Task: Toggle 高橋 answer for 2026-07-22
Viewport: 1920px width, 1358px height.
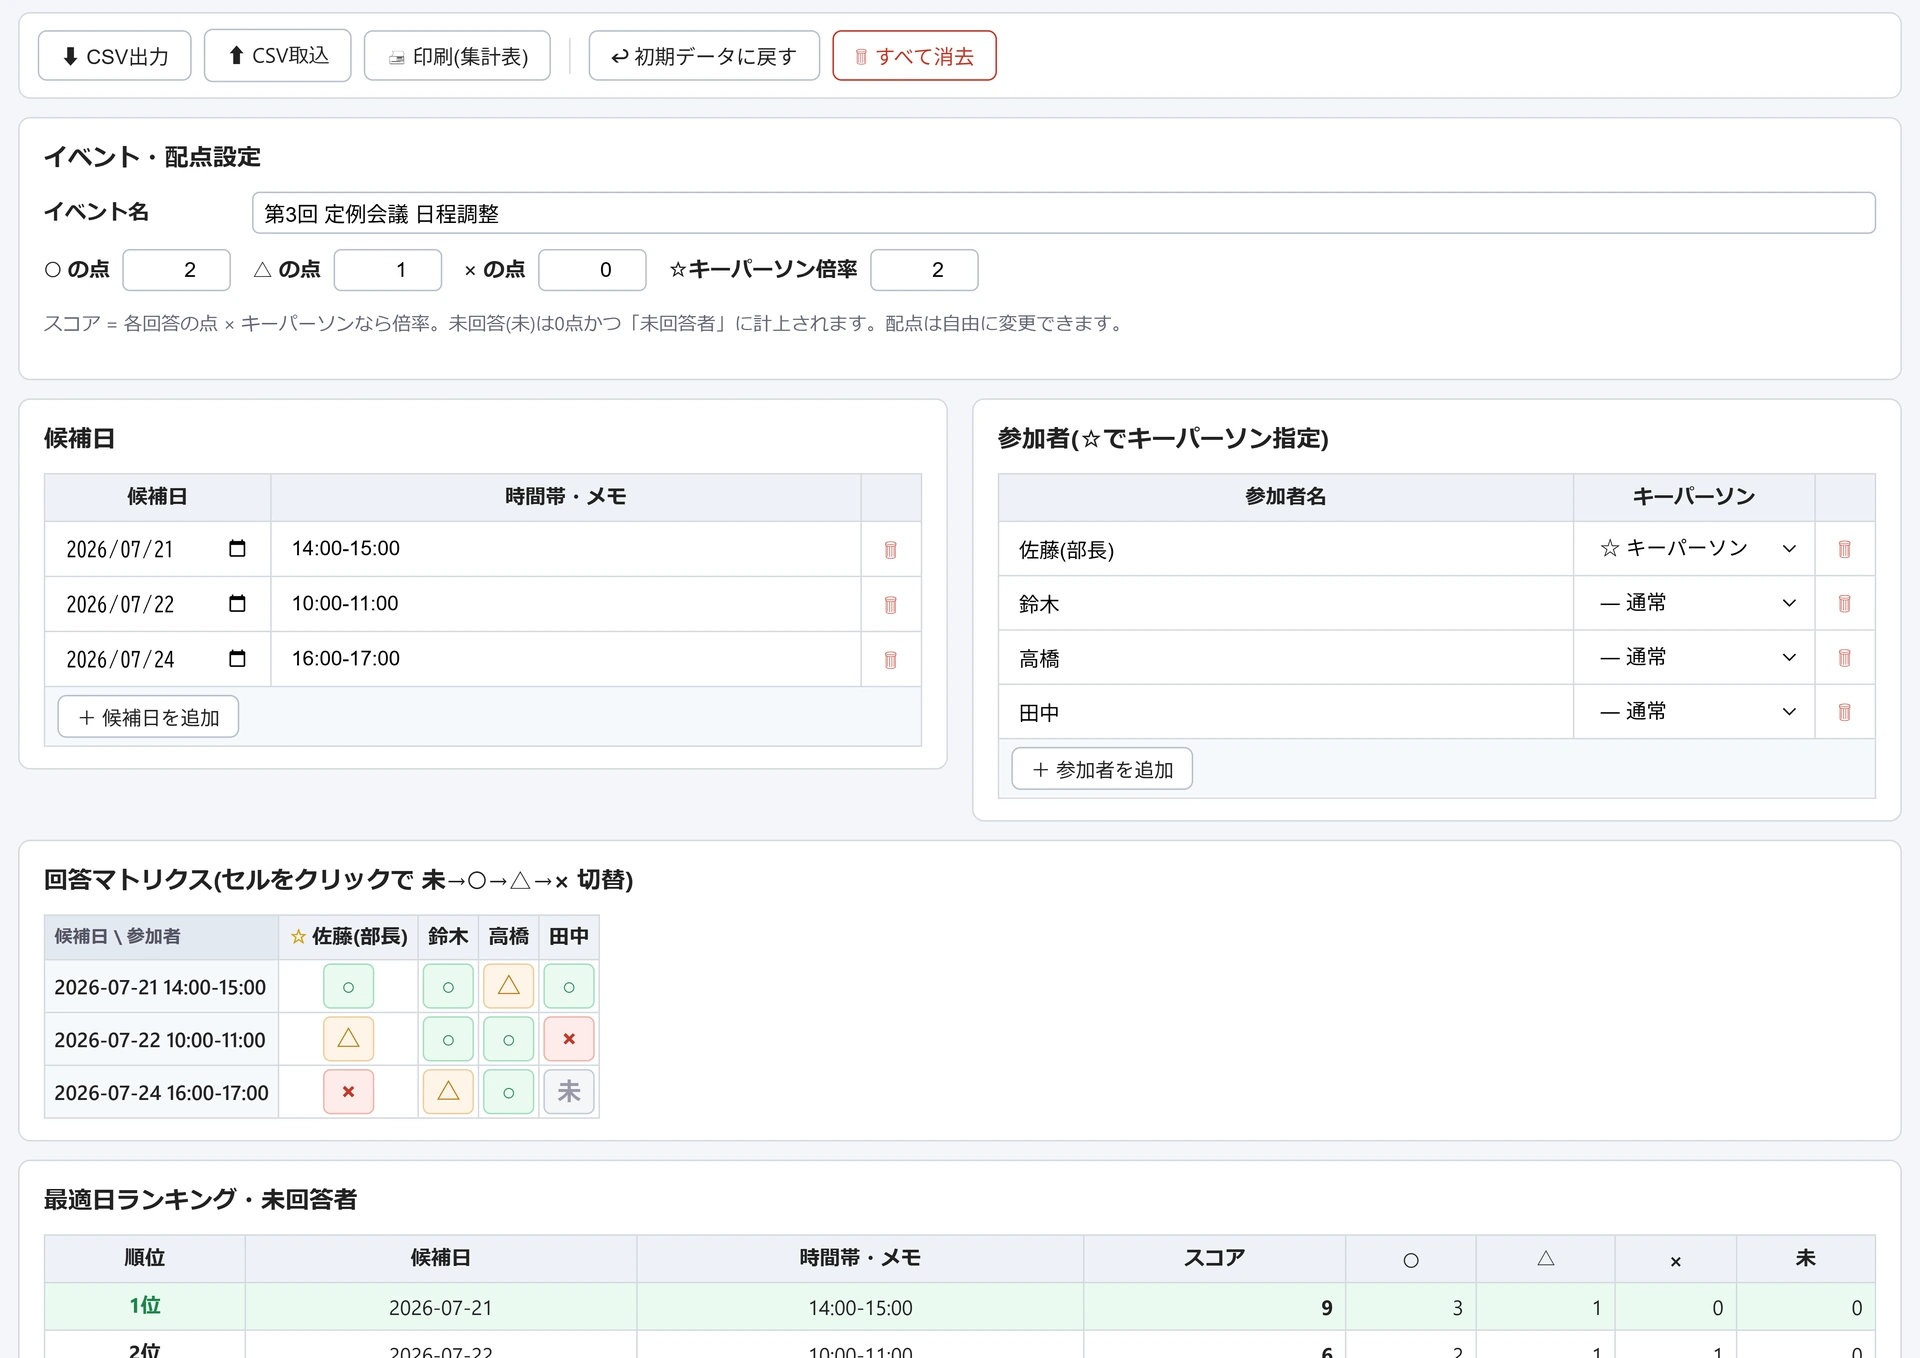Action: click(x=508, y=1039)
